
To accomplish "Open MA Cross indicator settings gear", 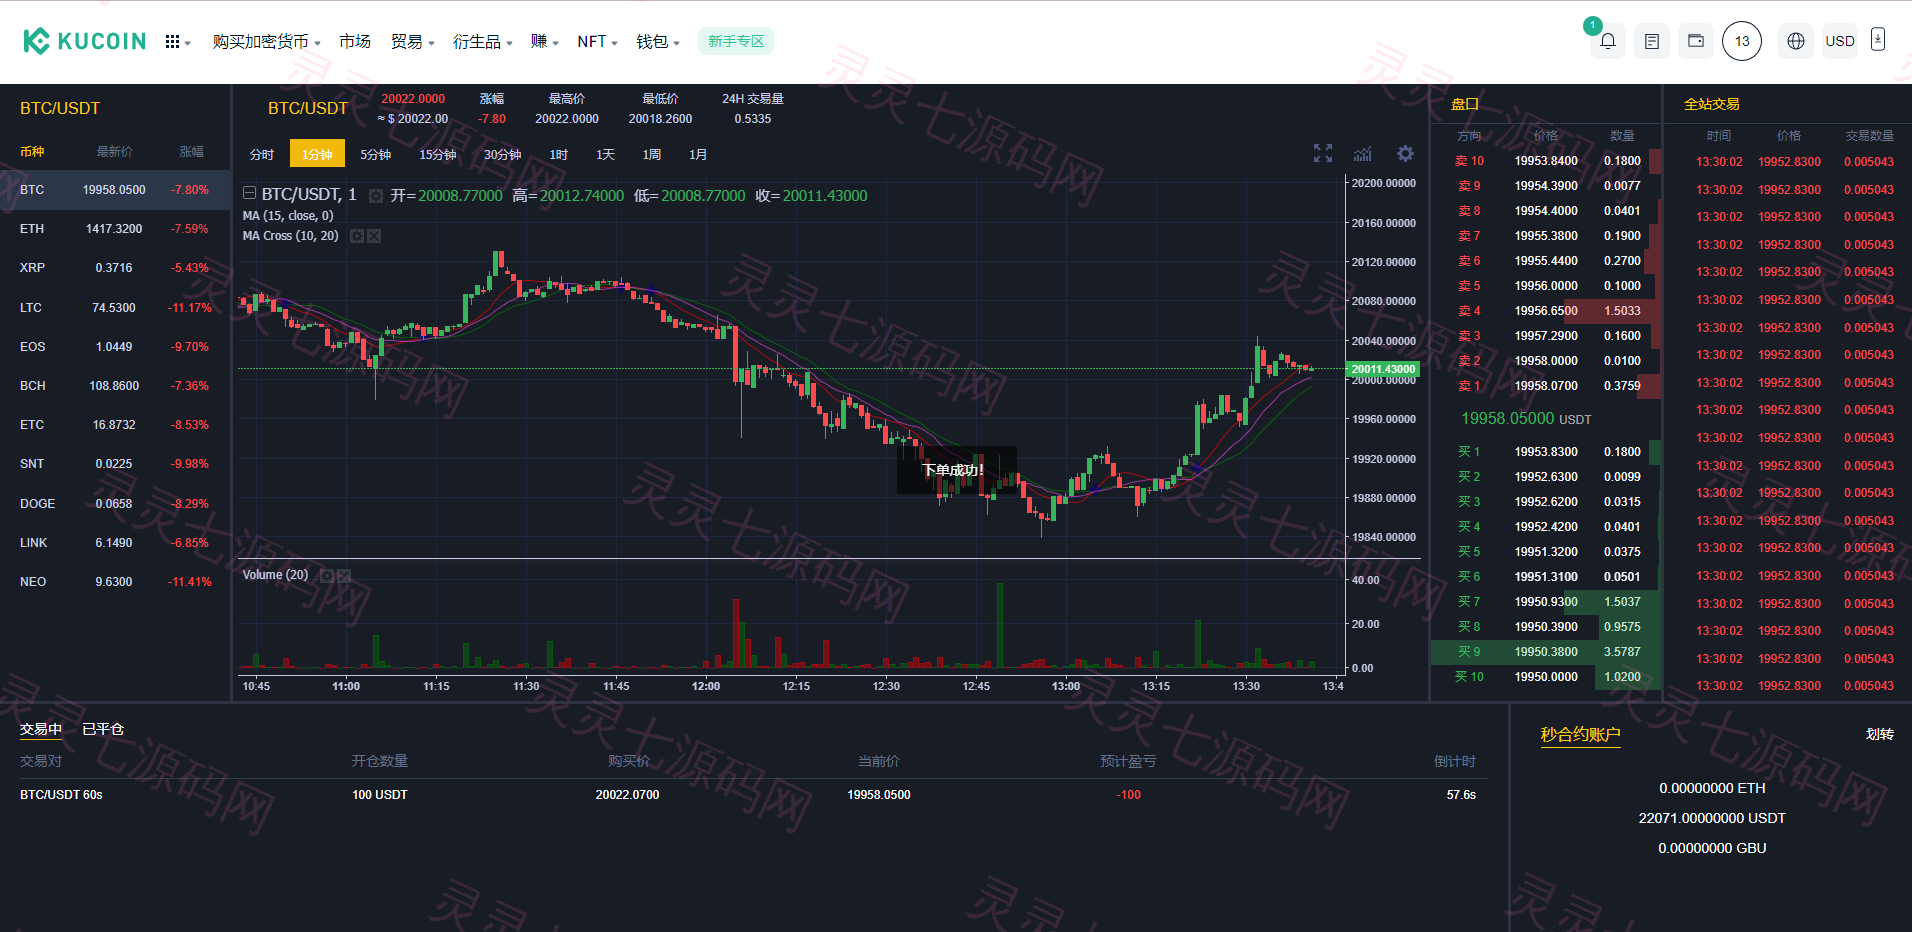I will tap(357, 236).
